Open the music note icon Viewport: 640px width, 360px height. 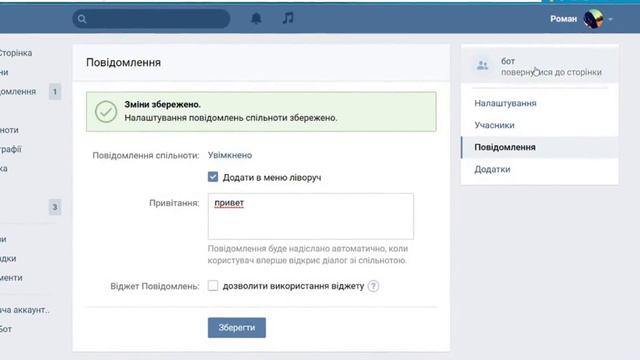pos(288,18)
